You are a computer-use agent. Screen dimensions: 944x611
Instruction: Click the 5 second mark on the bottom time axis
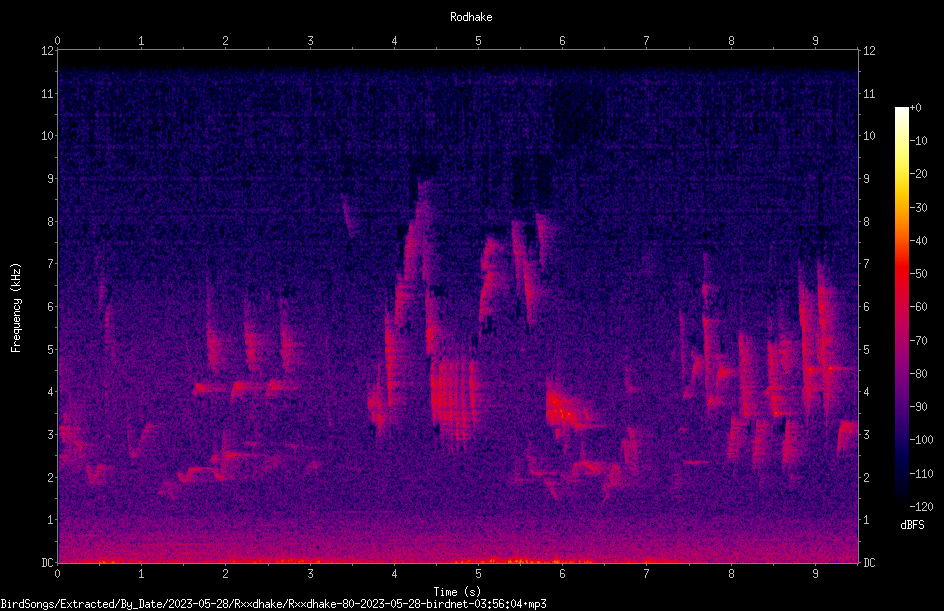(478, 574)
